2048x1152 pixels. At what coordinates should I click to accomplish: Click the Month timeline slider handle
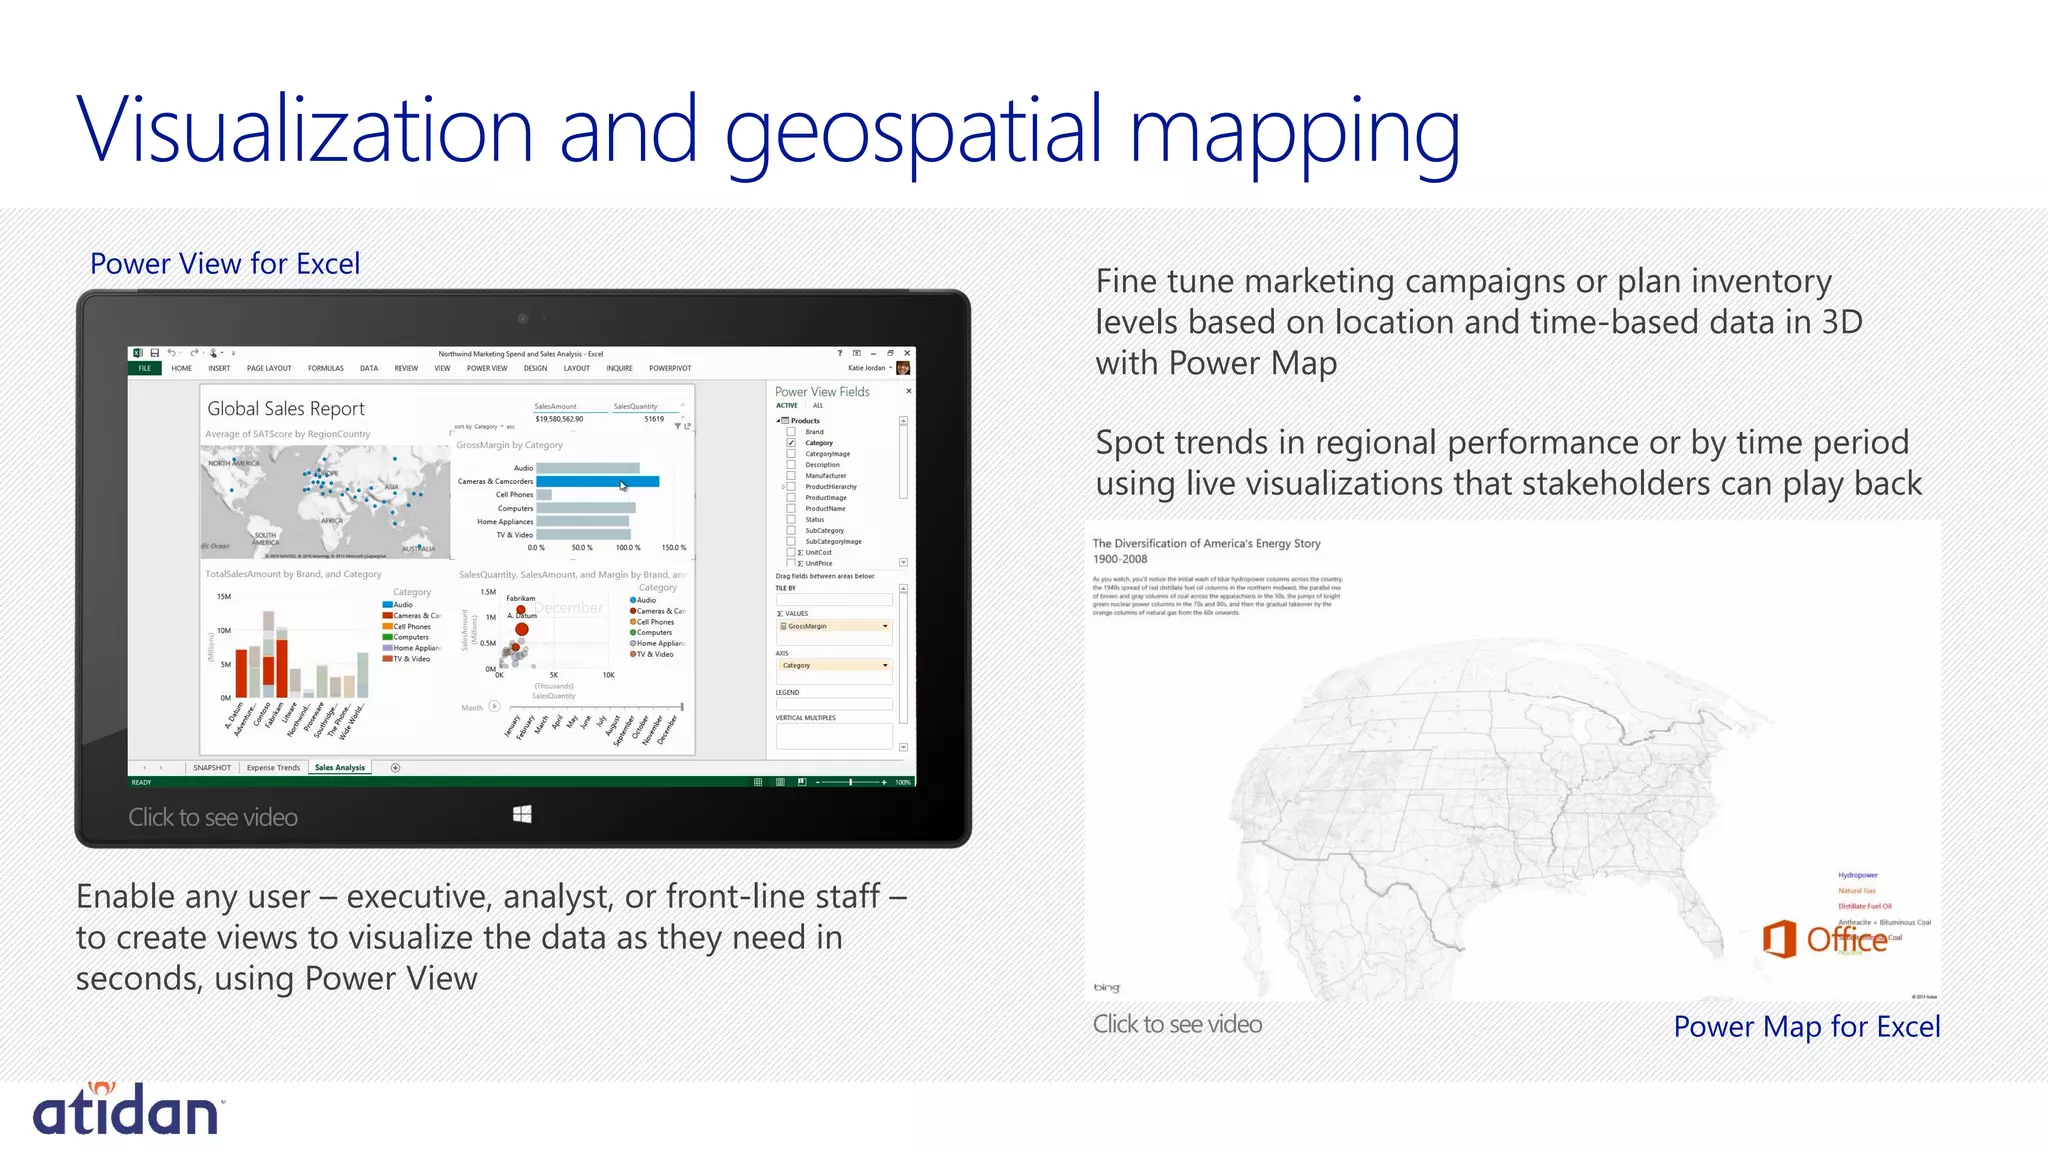point(682,707)
